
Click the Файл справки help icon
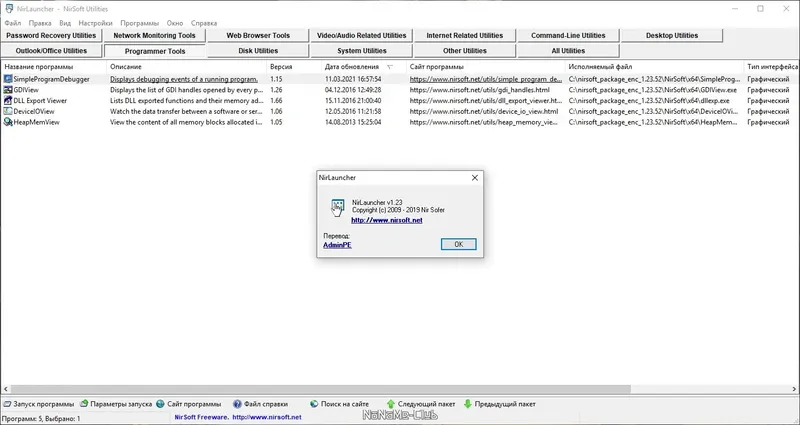pyautogui.click(x=237, y=404)
